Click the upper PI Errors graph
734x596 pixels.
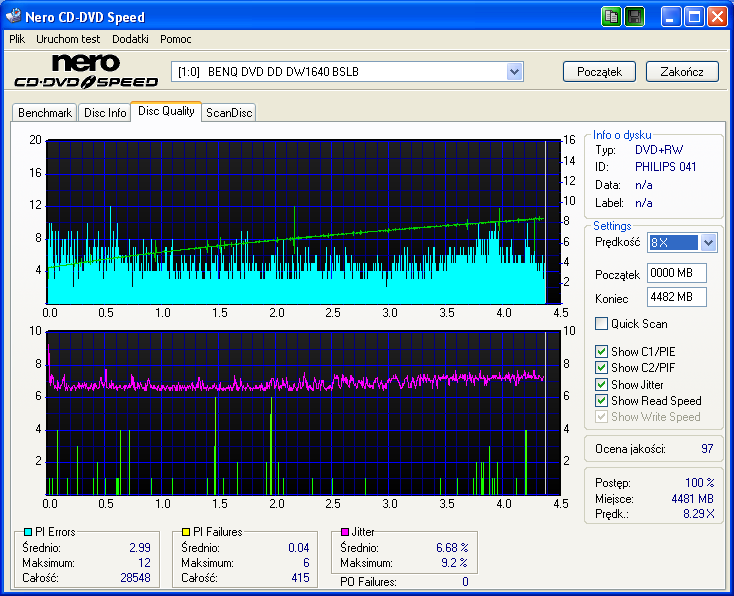[x=303, y=222]
